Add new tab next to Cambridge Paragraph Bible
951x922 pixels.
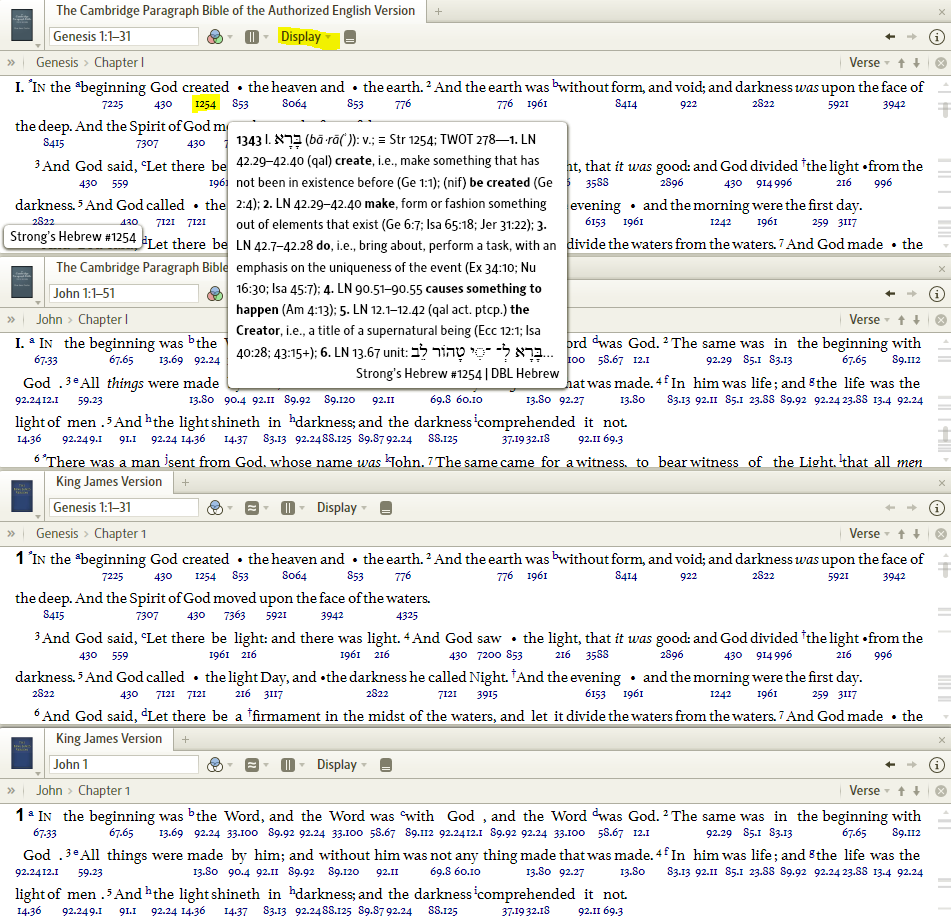[439, 11]
